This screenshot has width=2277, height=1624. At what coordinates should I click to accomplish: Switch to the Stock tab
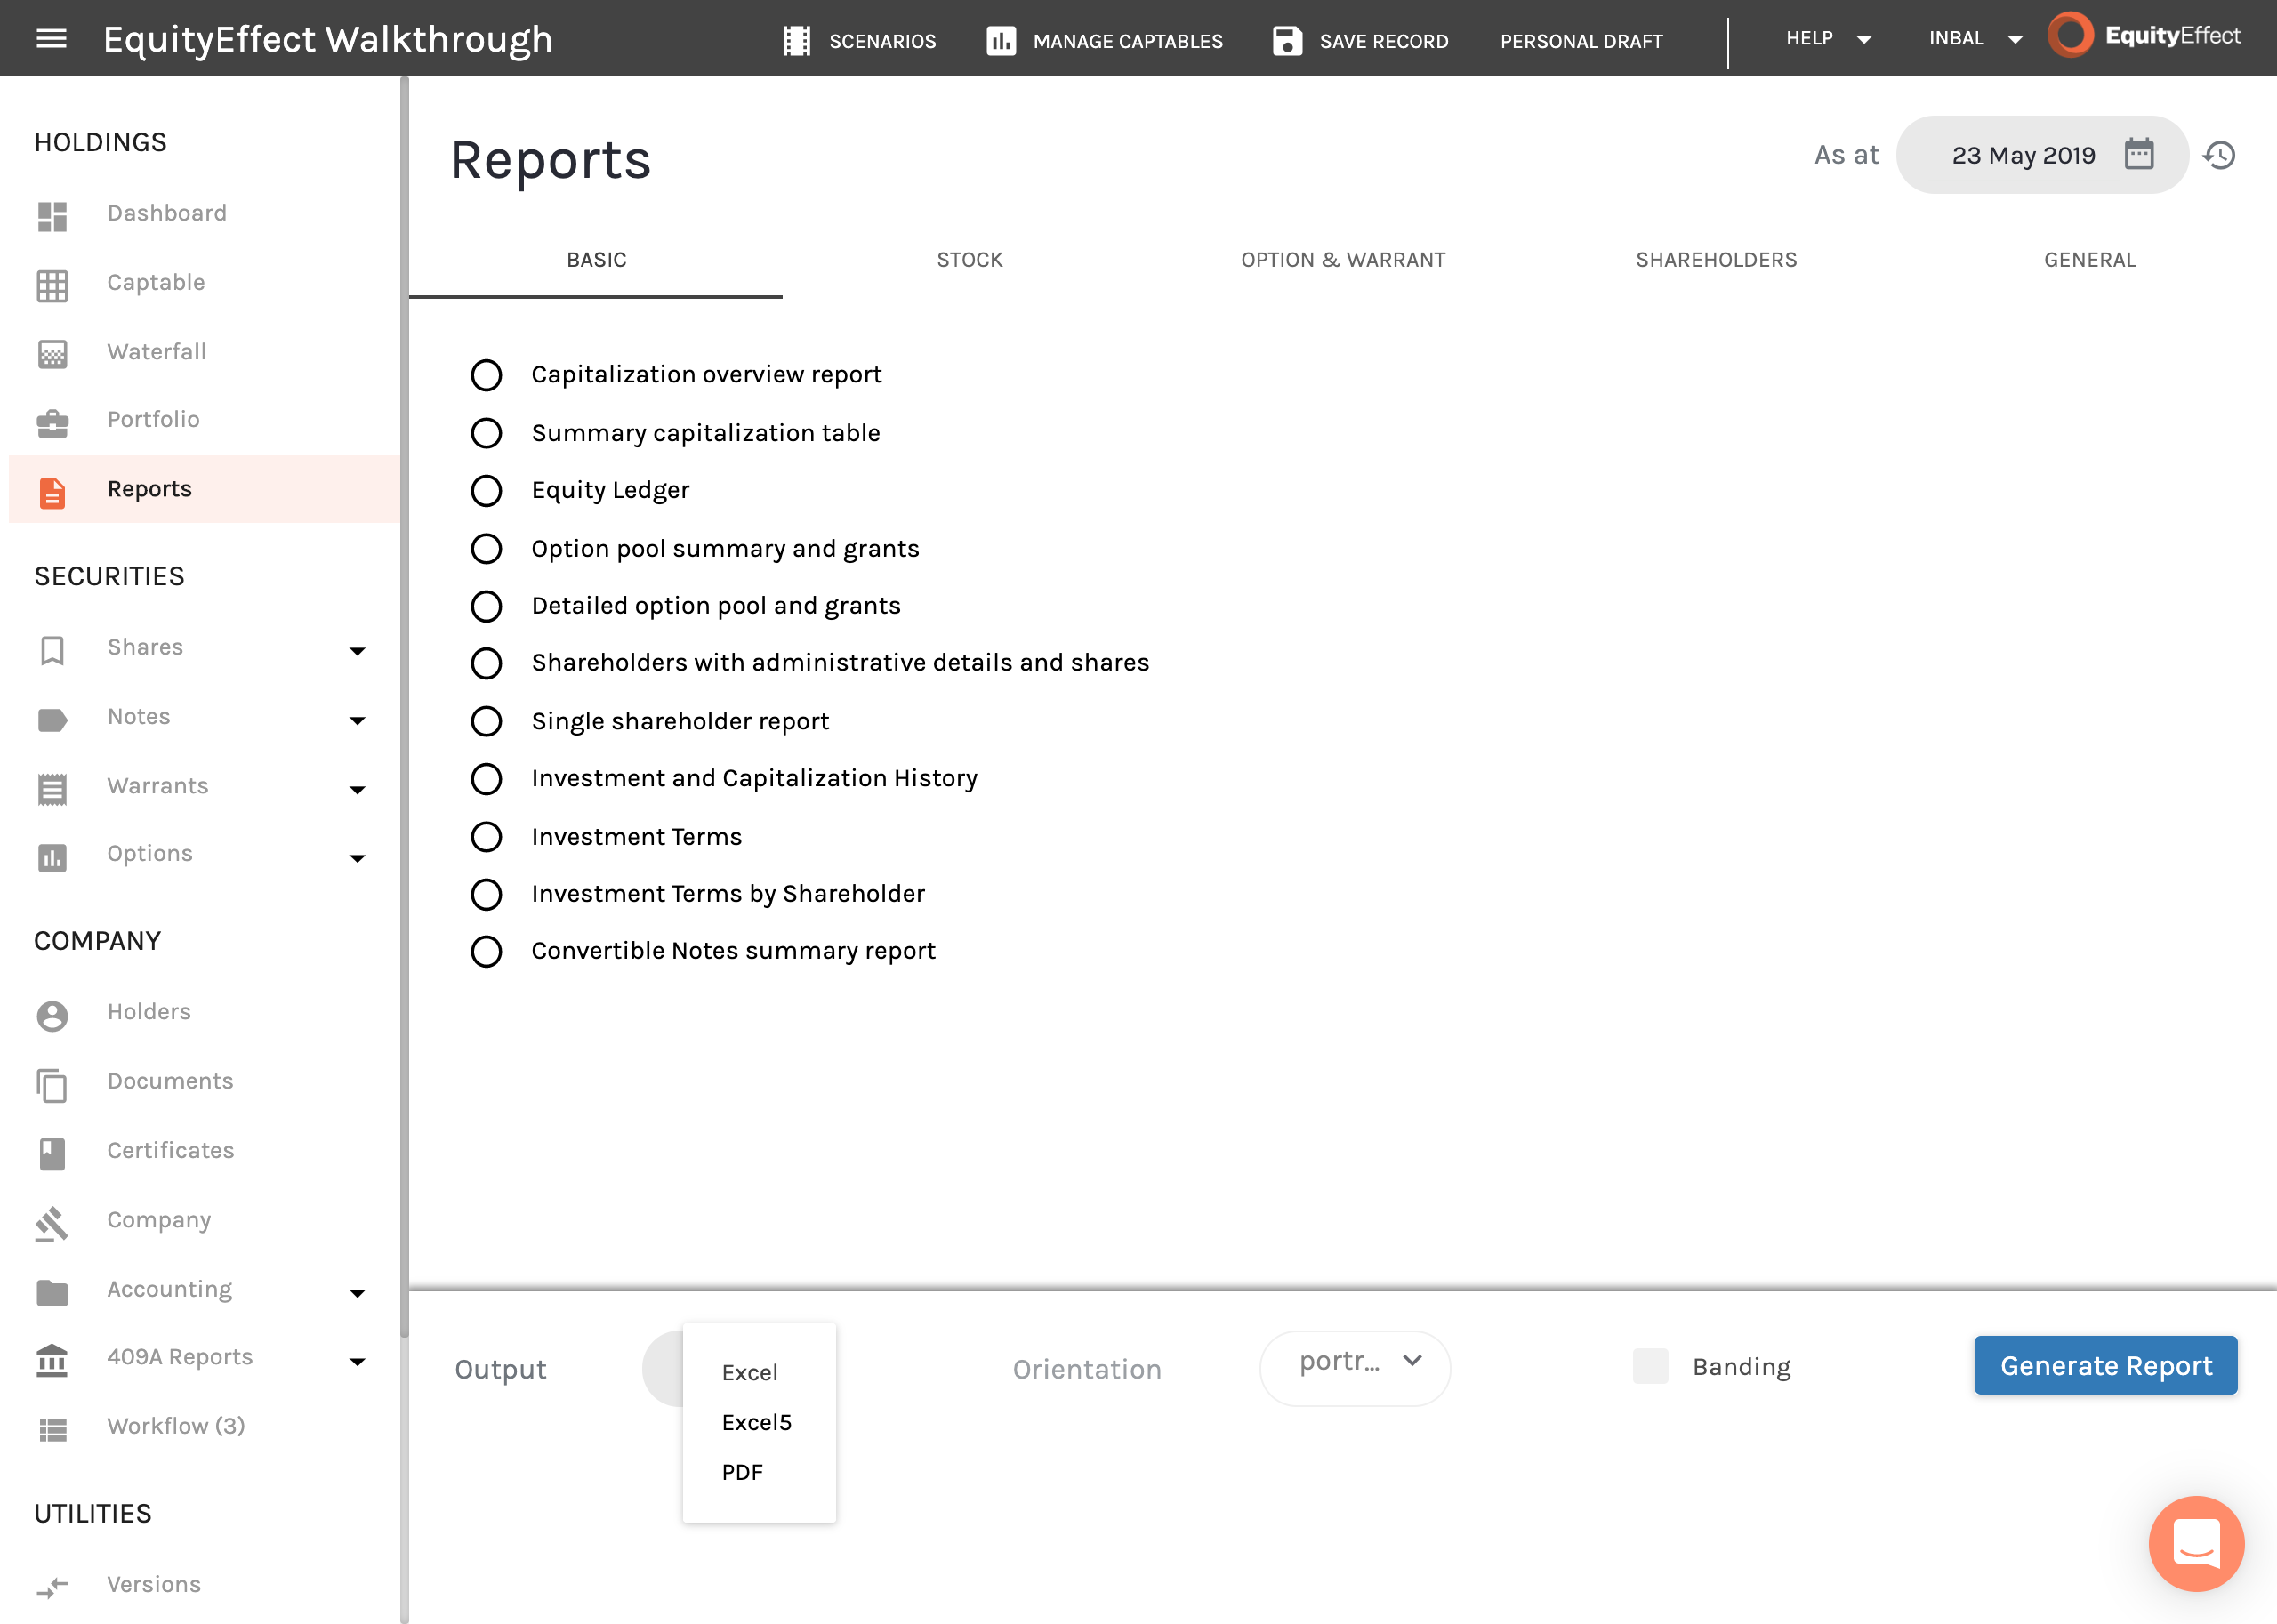point(969,260)
